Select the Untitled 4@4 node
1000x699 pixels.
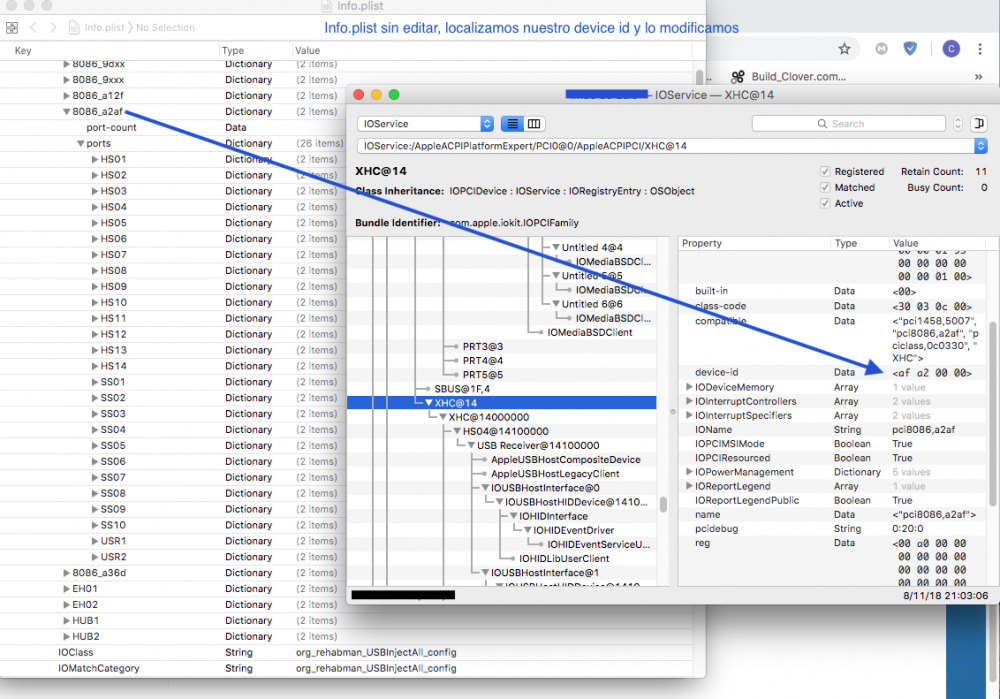click(592, 247)
